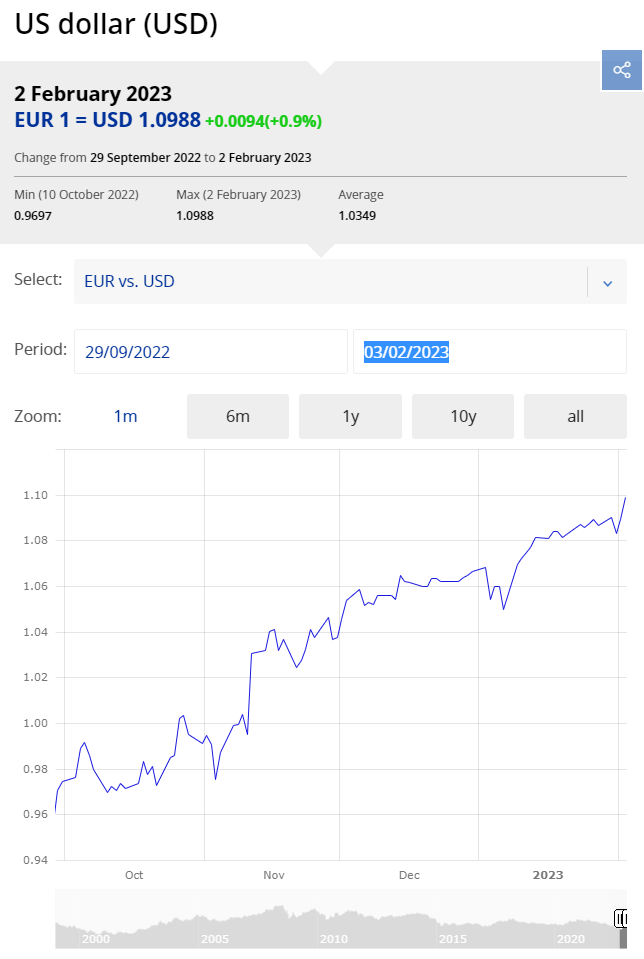Click the chart's last data point peak
The width and height of the screenshot is (644, 959).
(x=625, y=498)
